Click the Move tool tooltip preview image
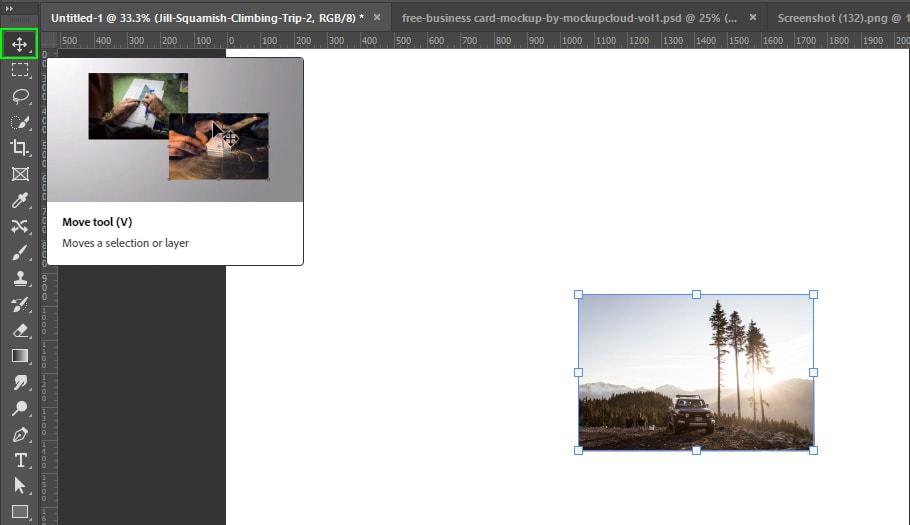 175,130
